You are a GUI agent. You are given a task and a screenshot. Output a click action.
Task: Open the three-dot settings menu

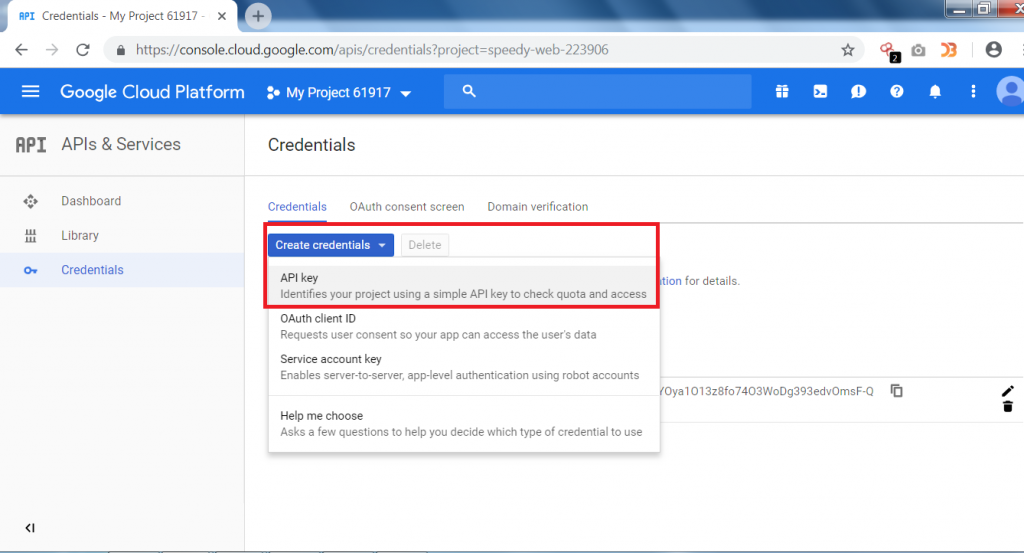click(973, 92)
